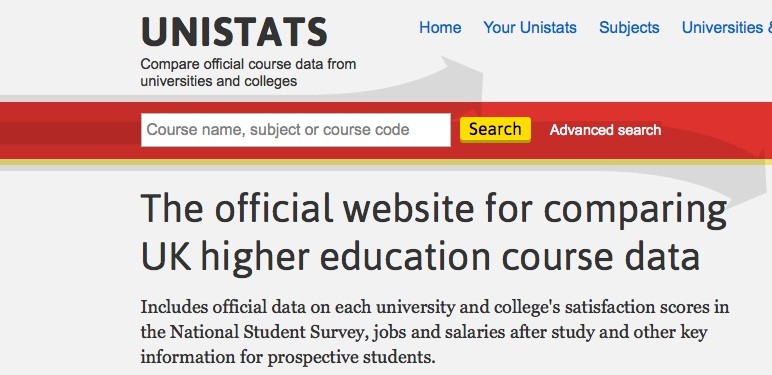Go to Your Unistats page

tap(530, 28)
